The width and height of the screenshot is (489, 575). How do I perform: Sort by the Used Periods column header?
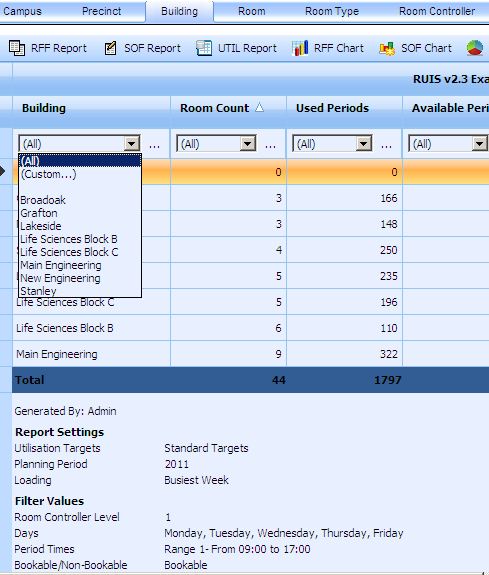point(332,108)
